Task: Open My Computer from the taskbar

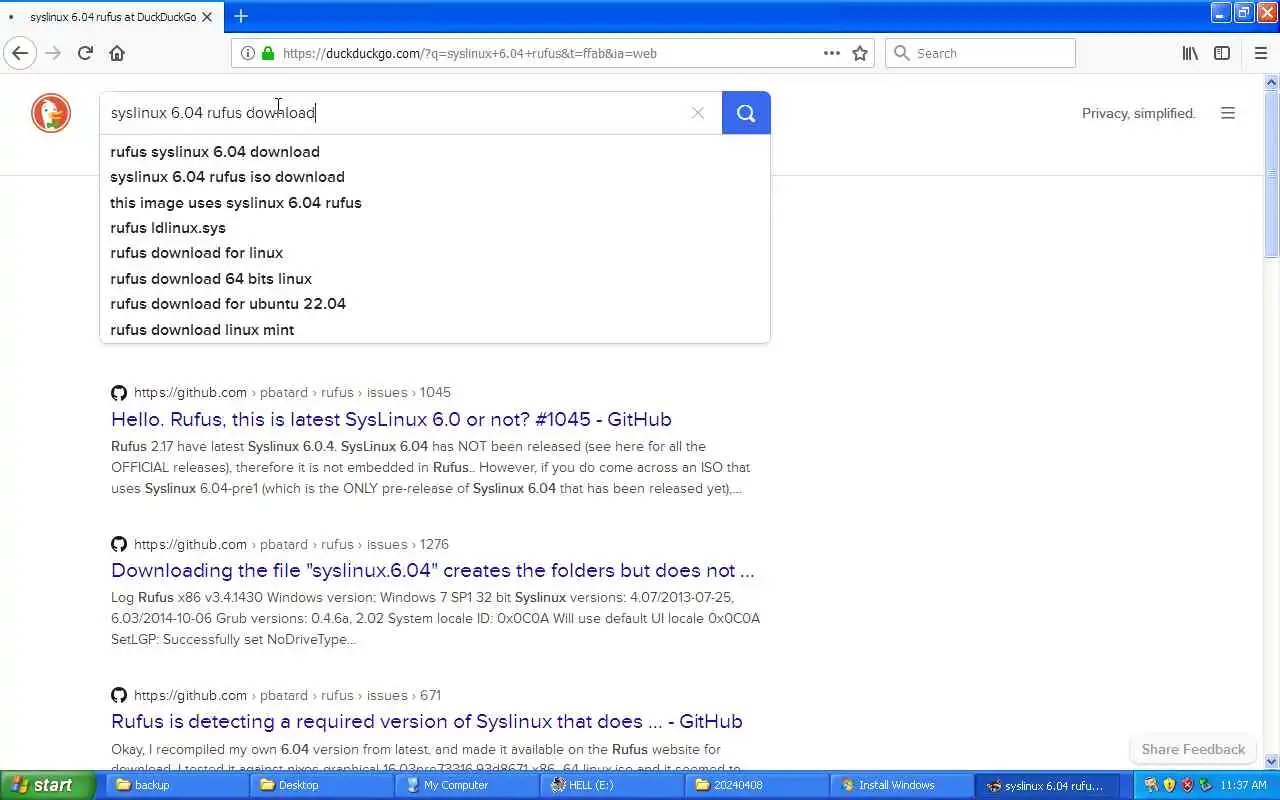Action: (467, 785)
